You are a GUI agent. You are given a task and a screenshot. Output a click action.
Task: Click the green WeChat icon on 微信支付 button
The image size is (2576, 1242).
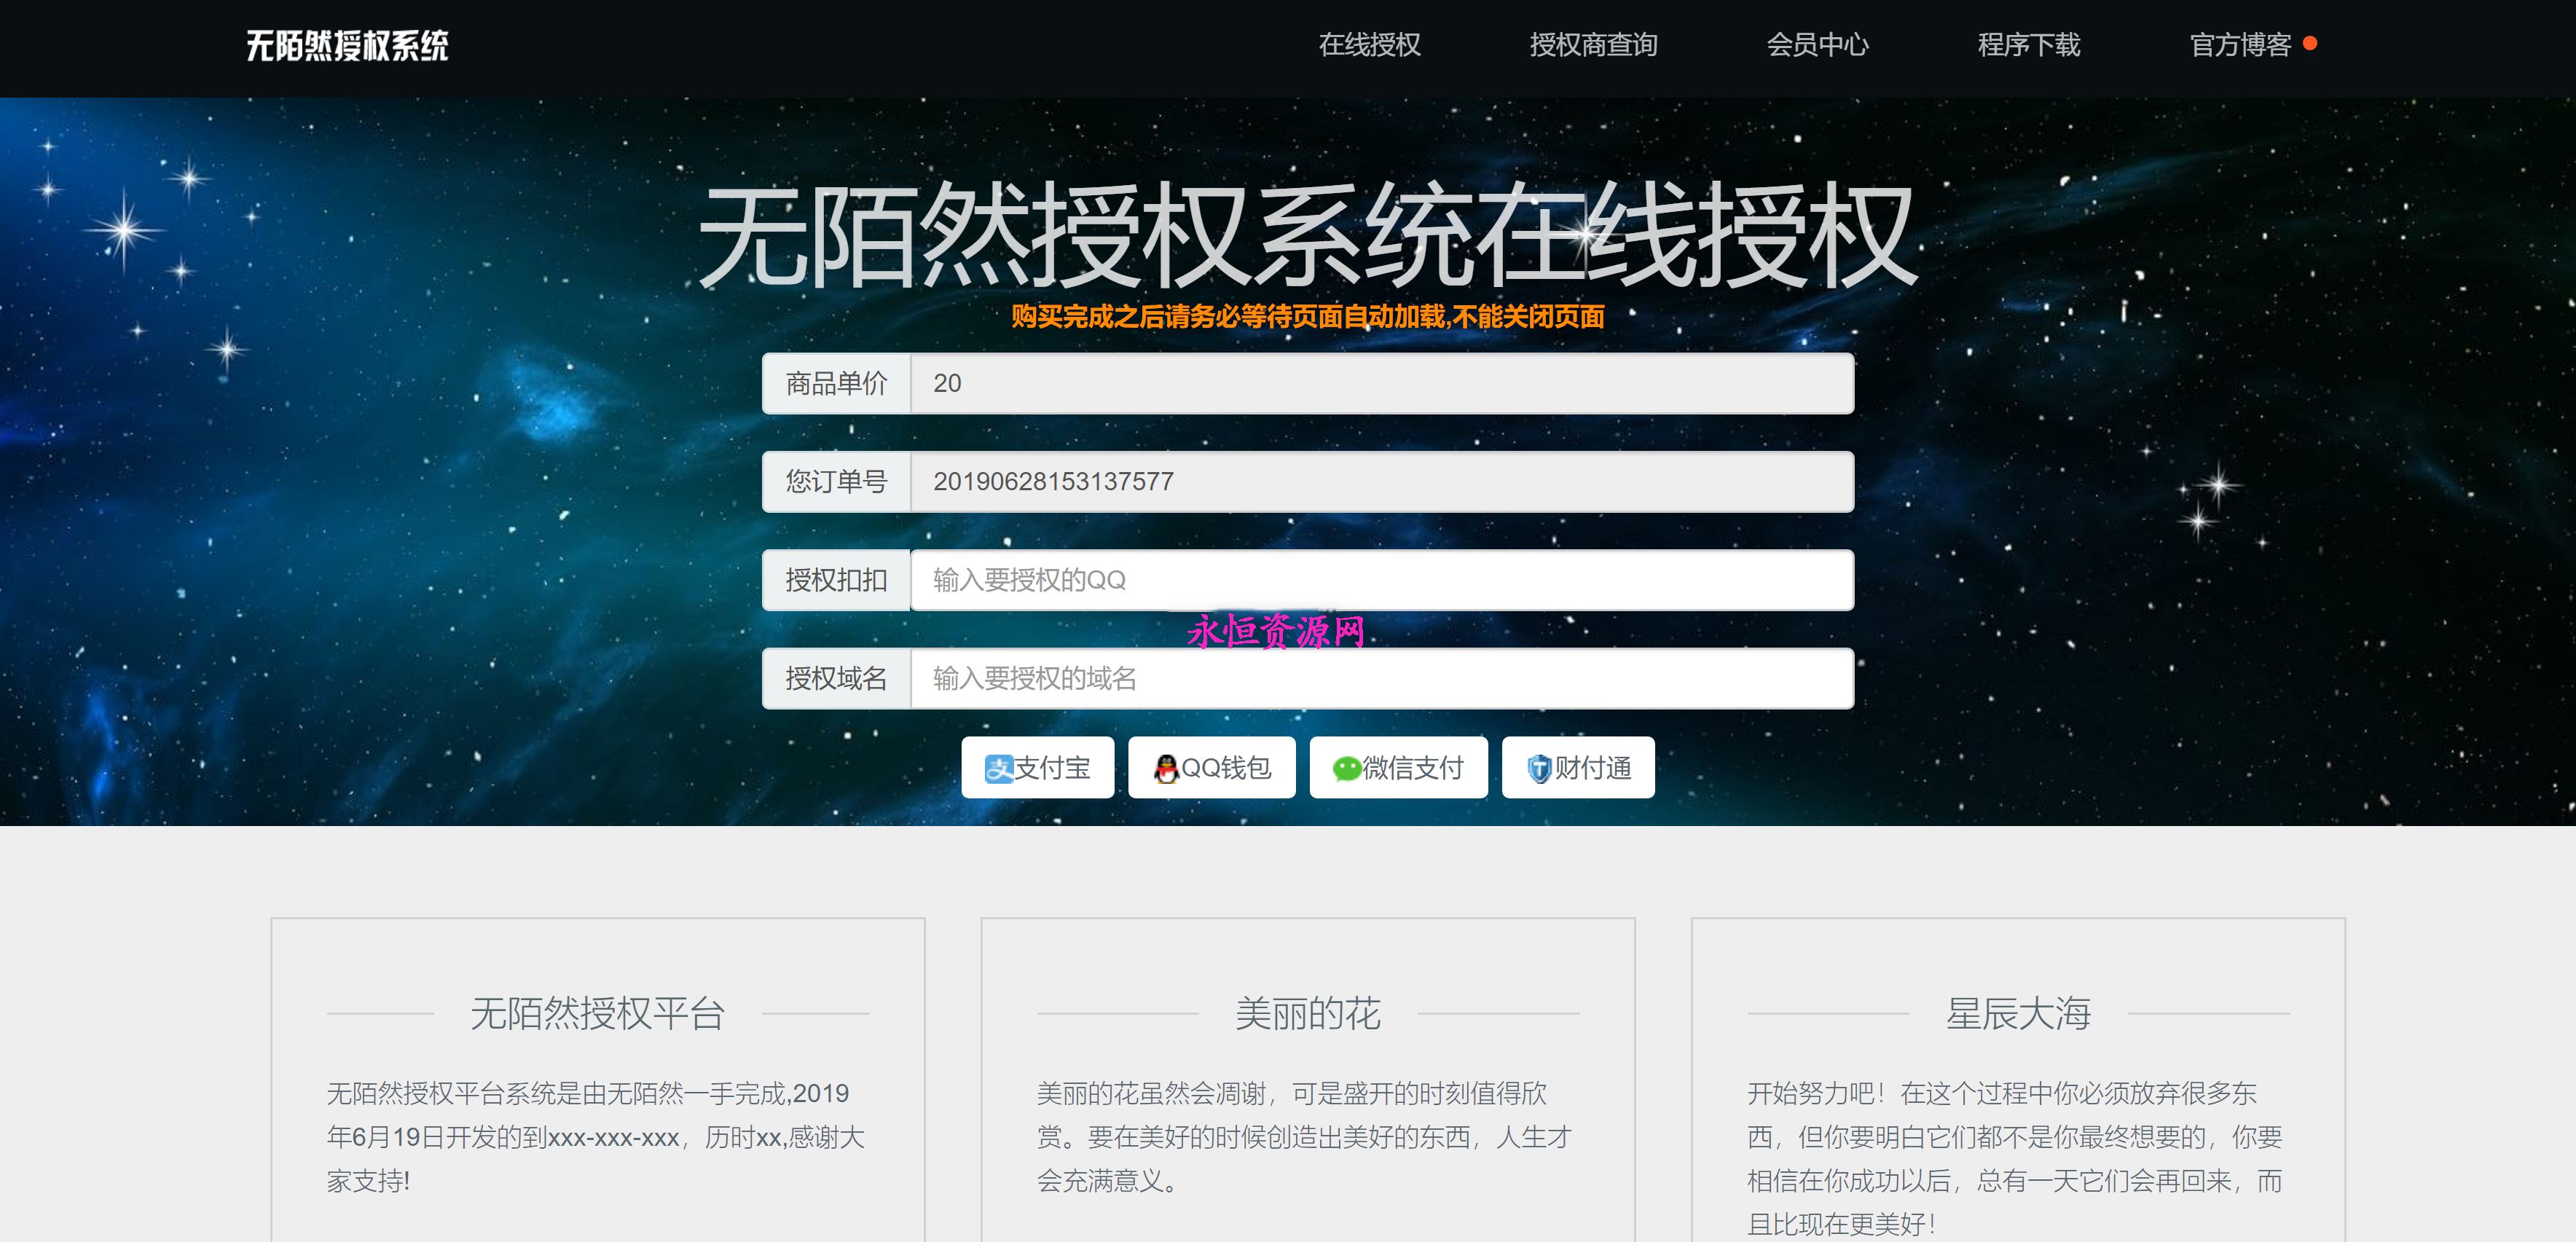[1346, 768]
